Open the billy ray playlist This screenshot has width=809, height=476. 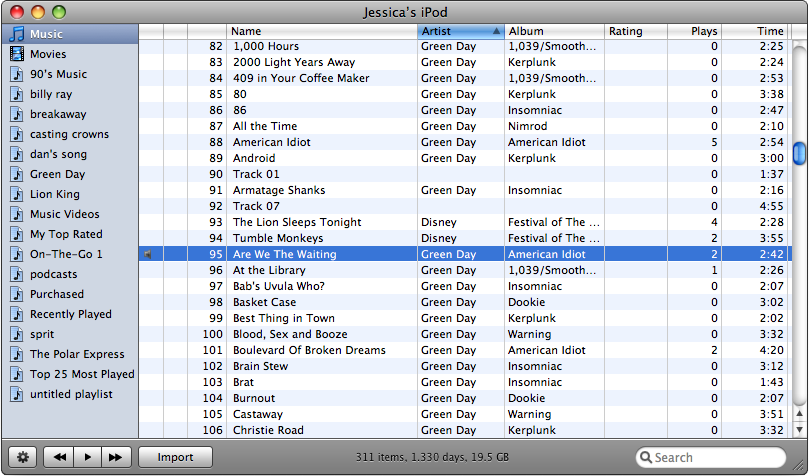click(70, 94)
